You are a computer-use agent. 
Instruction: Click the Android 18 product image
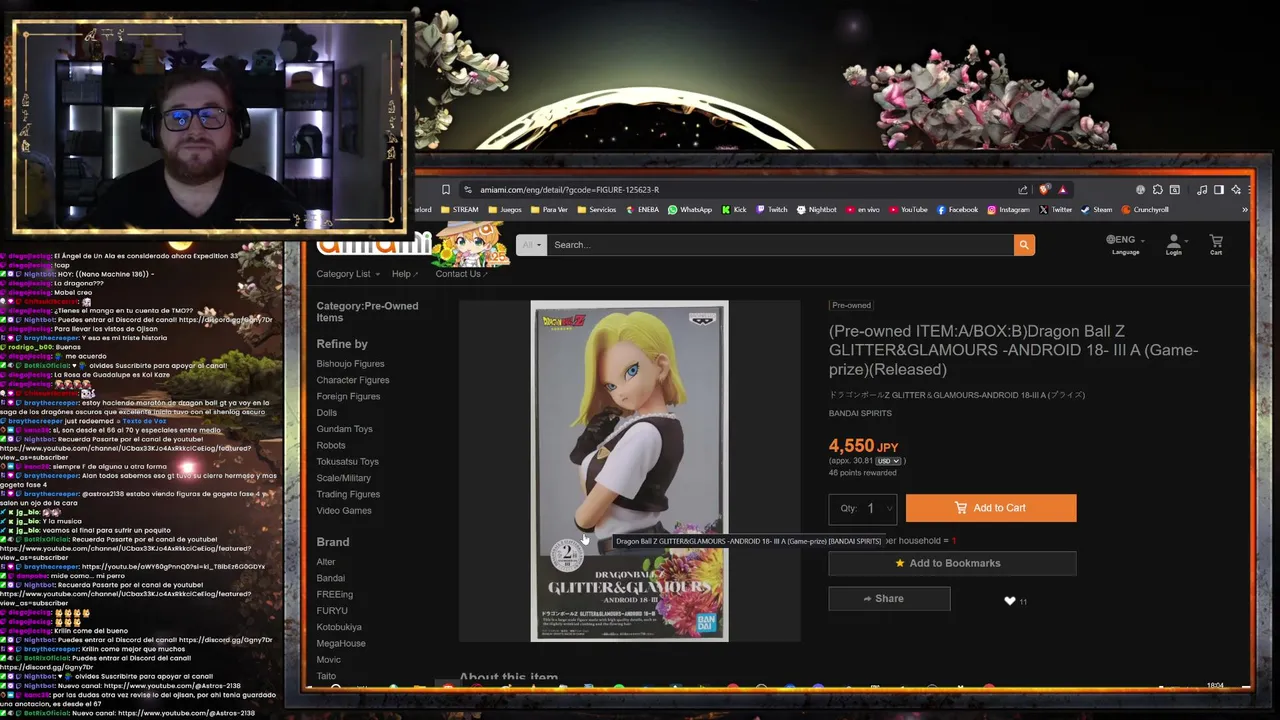point(629,471)
